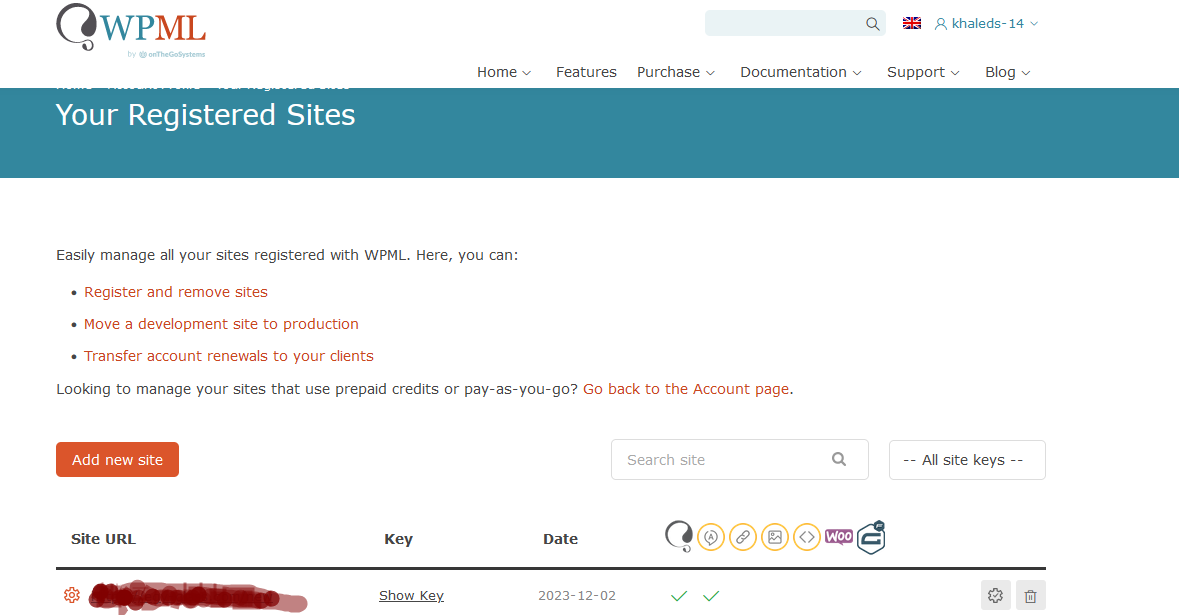Click the Media Translation image icon
1179x615 pixels.
(774, 538)
